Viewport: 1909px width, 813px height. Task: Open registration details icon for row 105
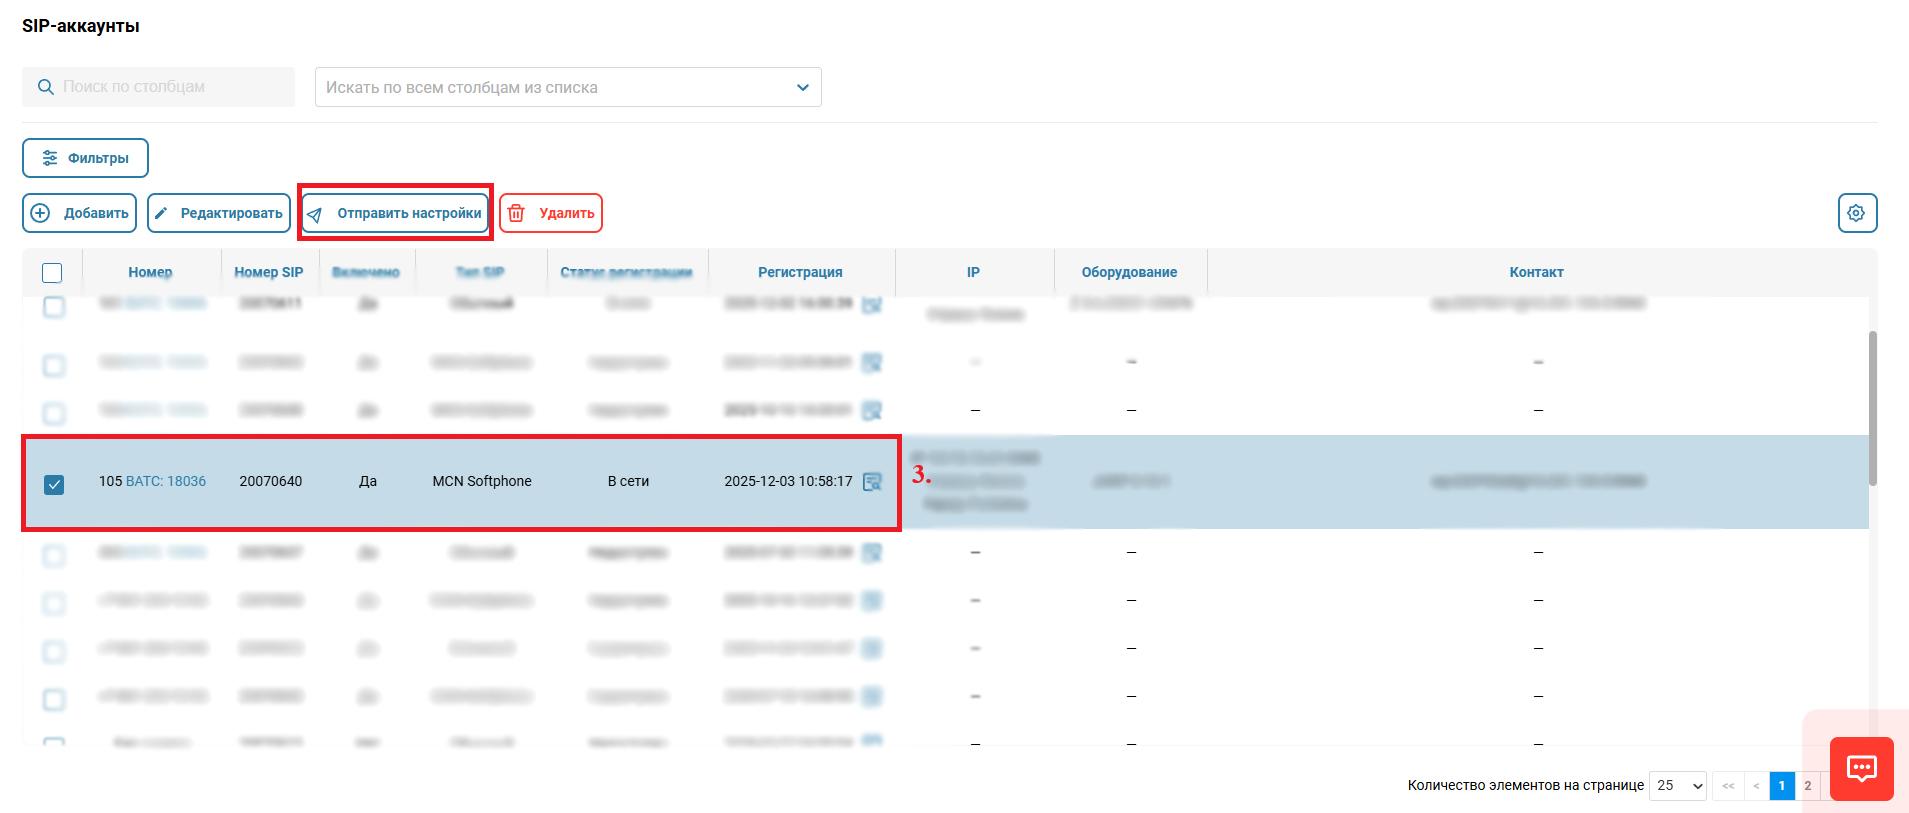tap(872, 482)
